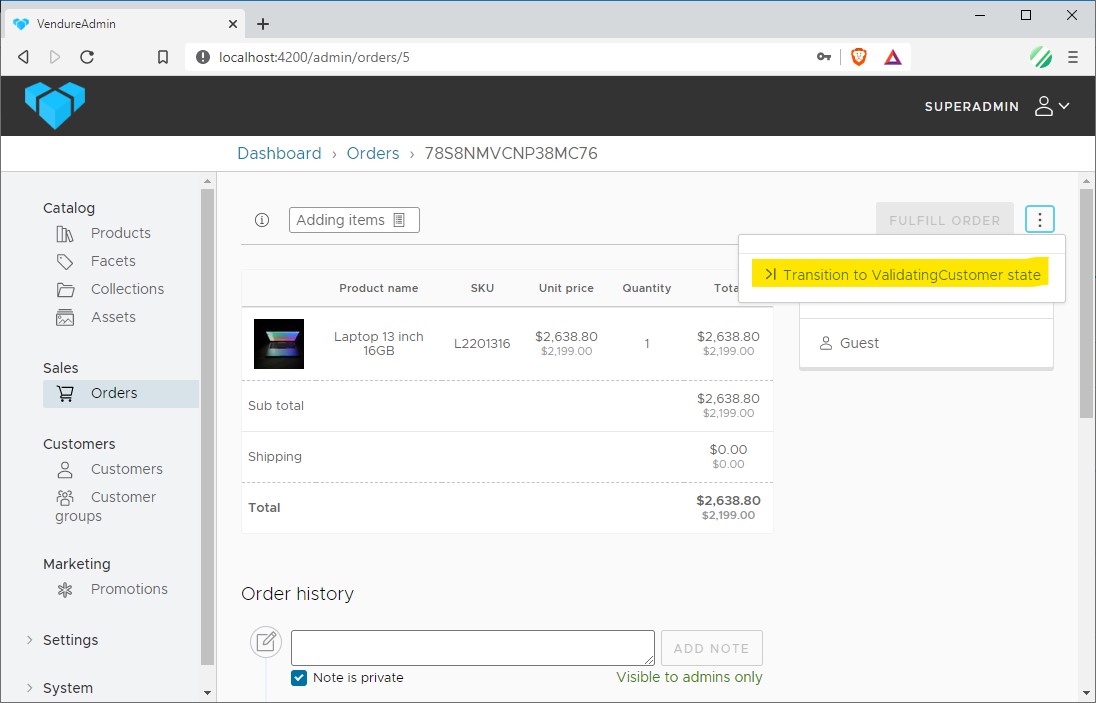Uncheck the Note is private checkbox
Viewport: 1096px width, 703px height.
click(299, 678)
